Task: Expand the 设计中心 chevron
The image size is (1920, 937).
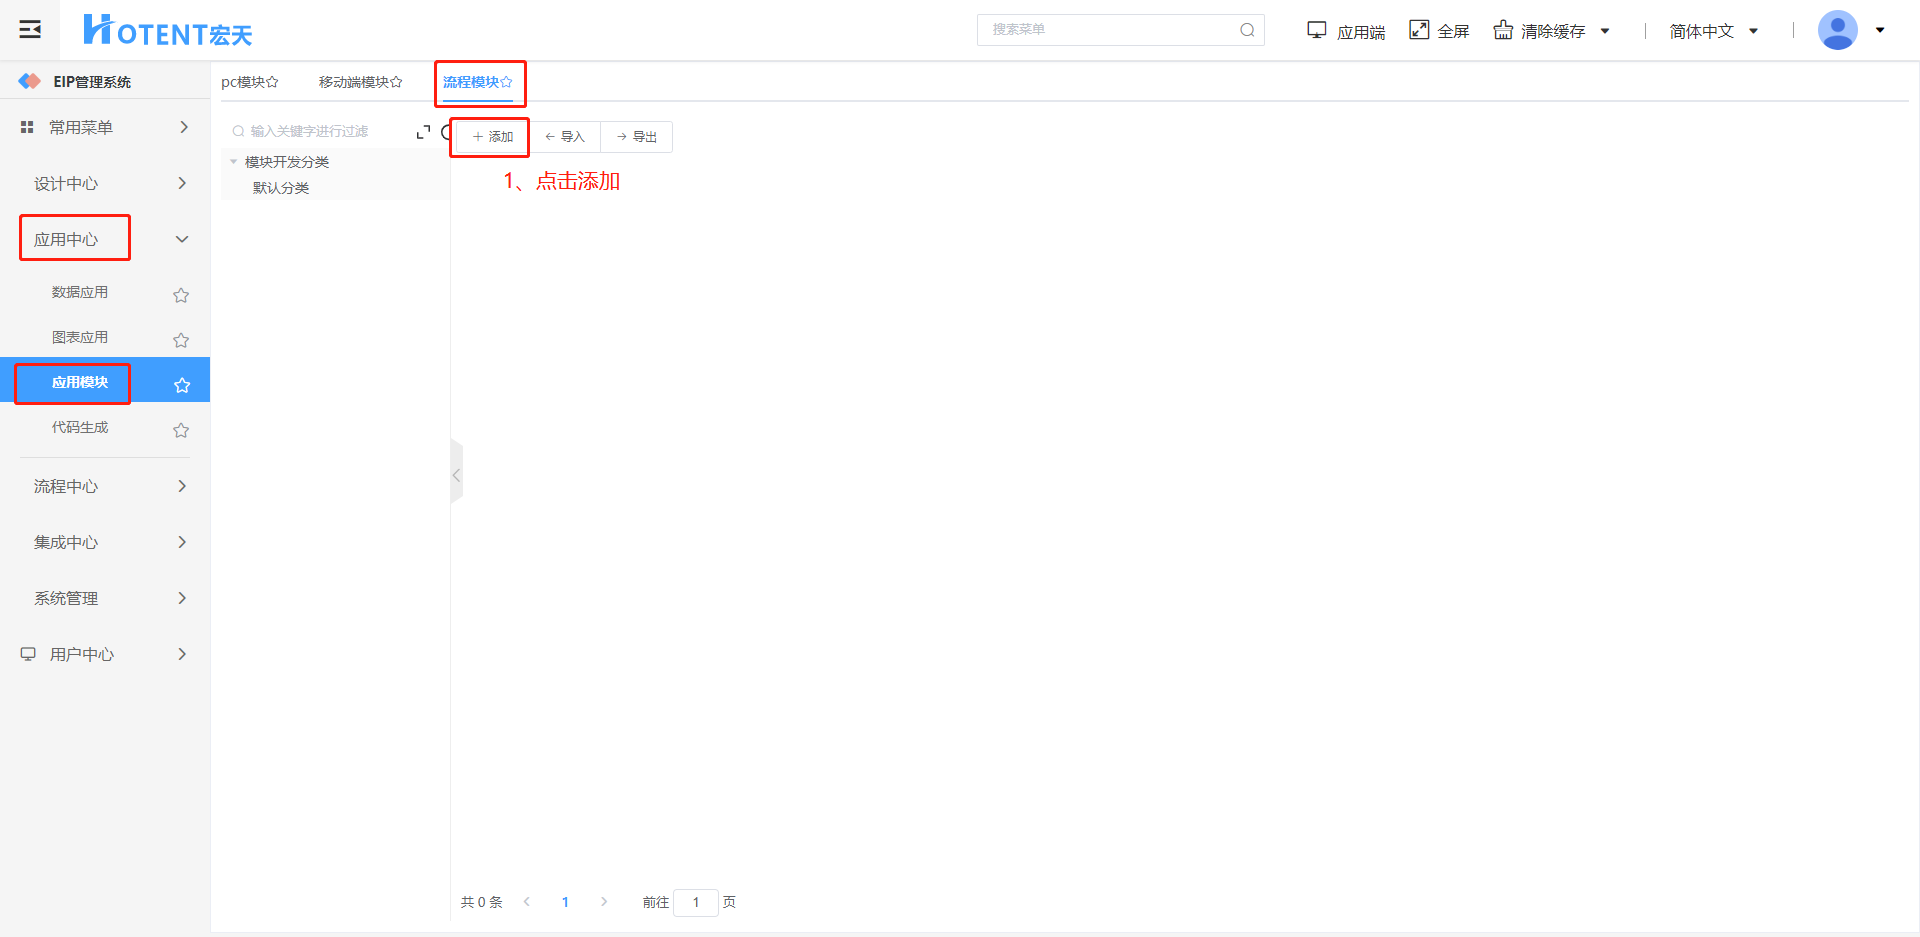Action: [182, 183]
